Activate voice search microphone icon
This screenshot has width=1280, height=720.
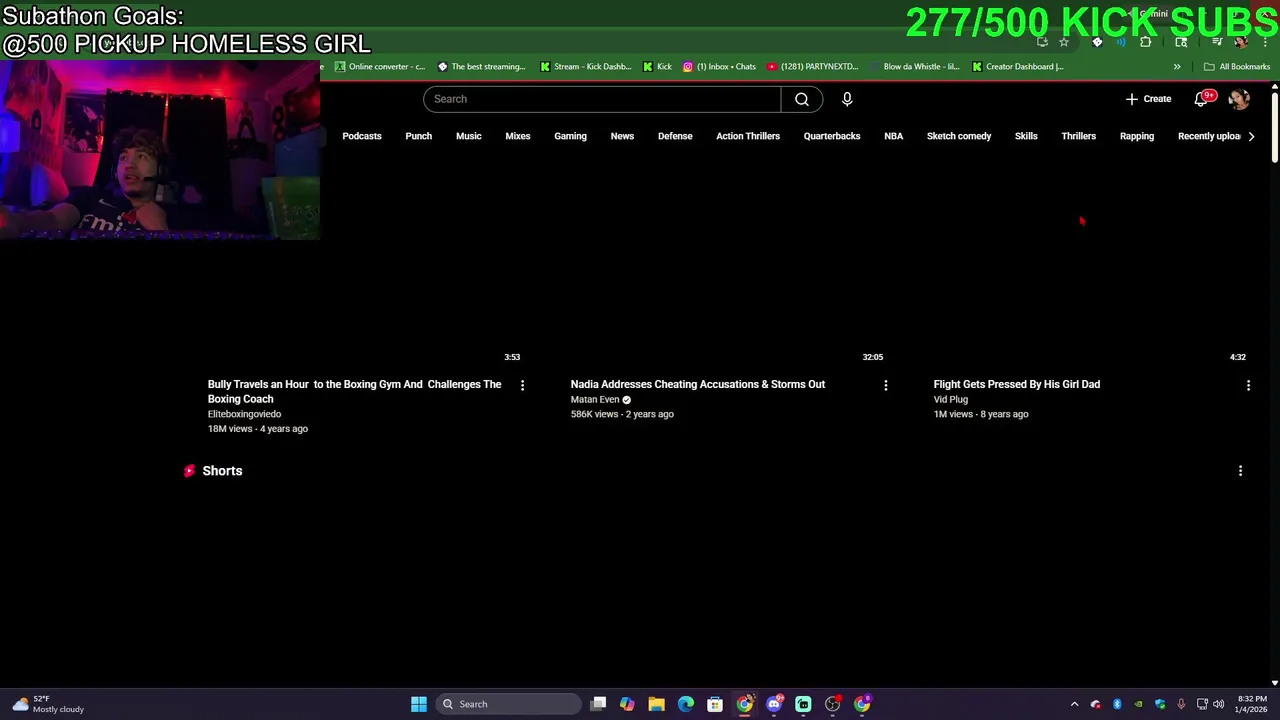point(847,99)
